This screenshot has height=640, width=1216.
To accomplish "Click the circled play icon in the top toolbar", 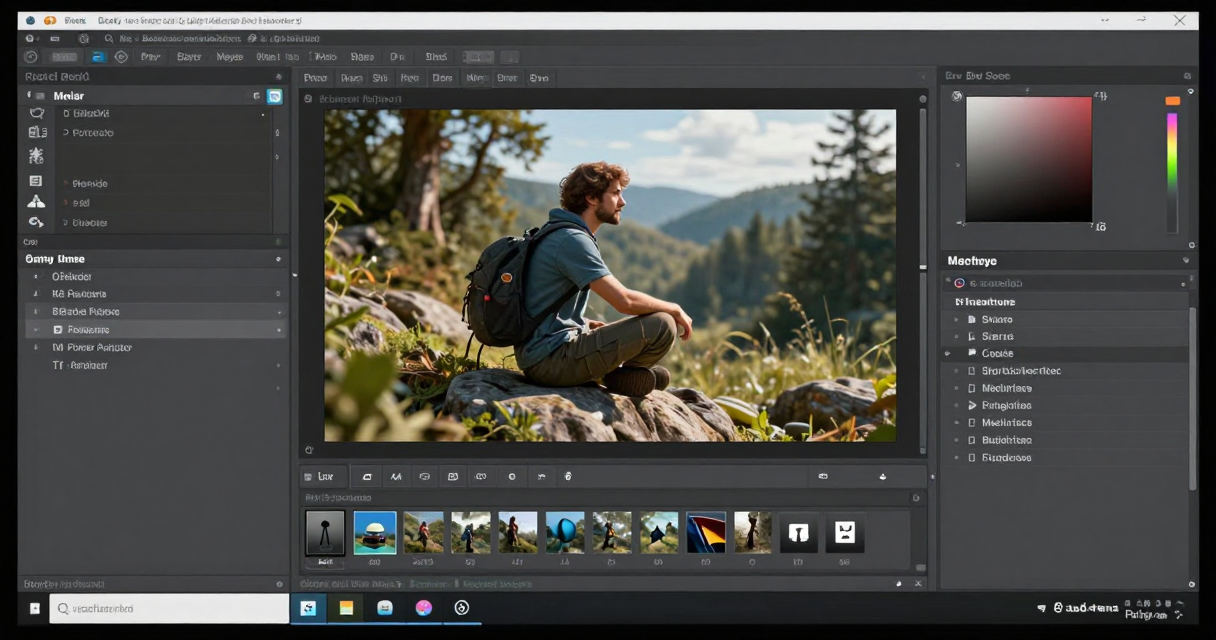I will [121, 57].
